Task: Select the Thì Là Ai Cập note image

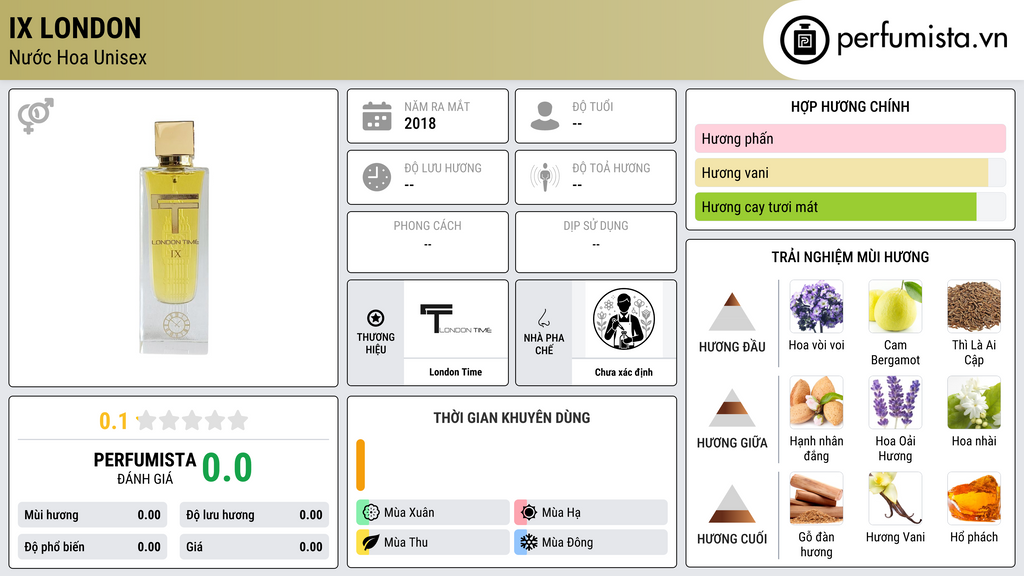Action: (974, 306)
